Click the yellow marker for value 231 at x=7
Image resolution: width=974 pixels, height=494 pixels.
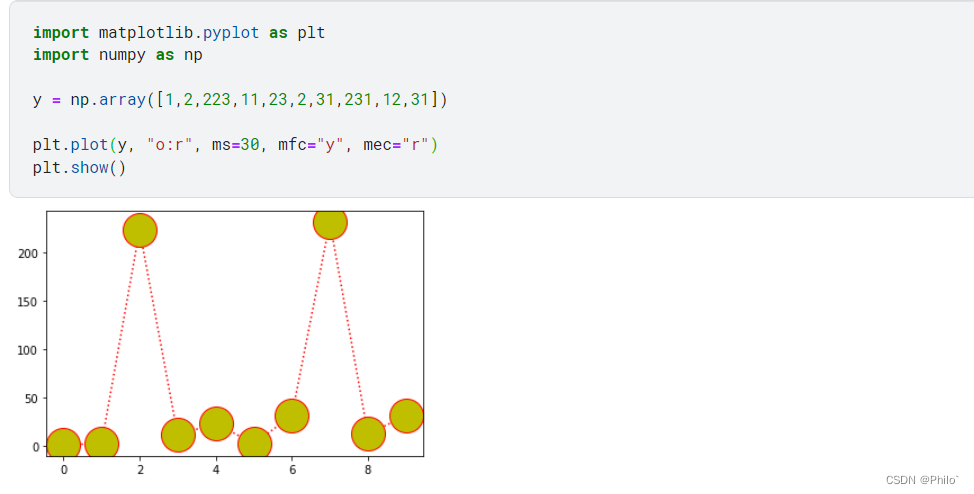point(330,225)
